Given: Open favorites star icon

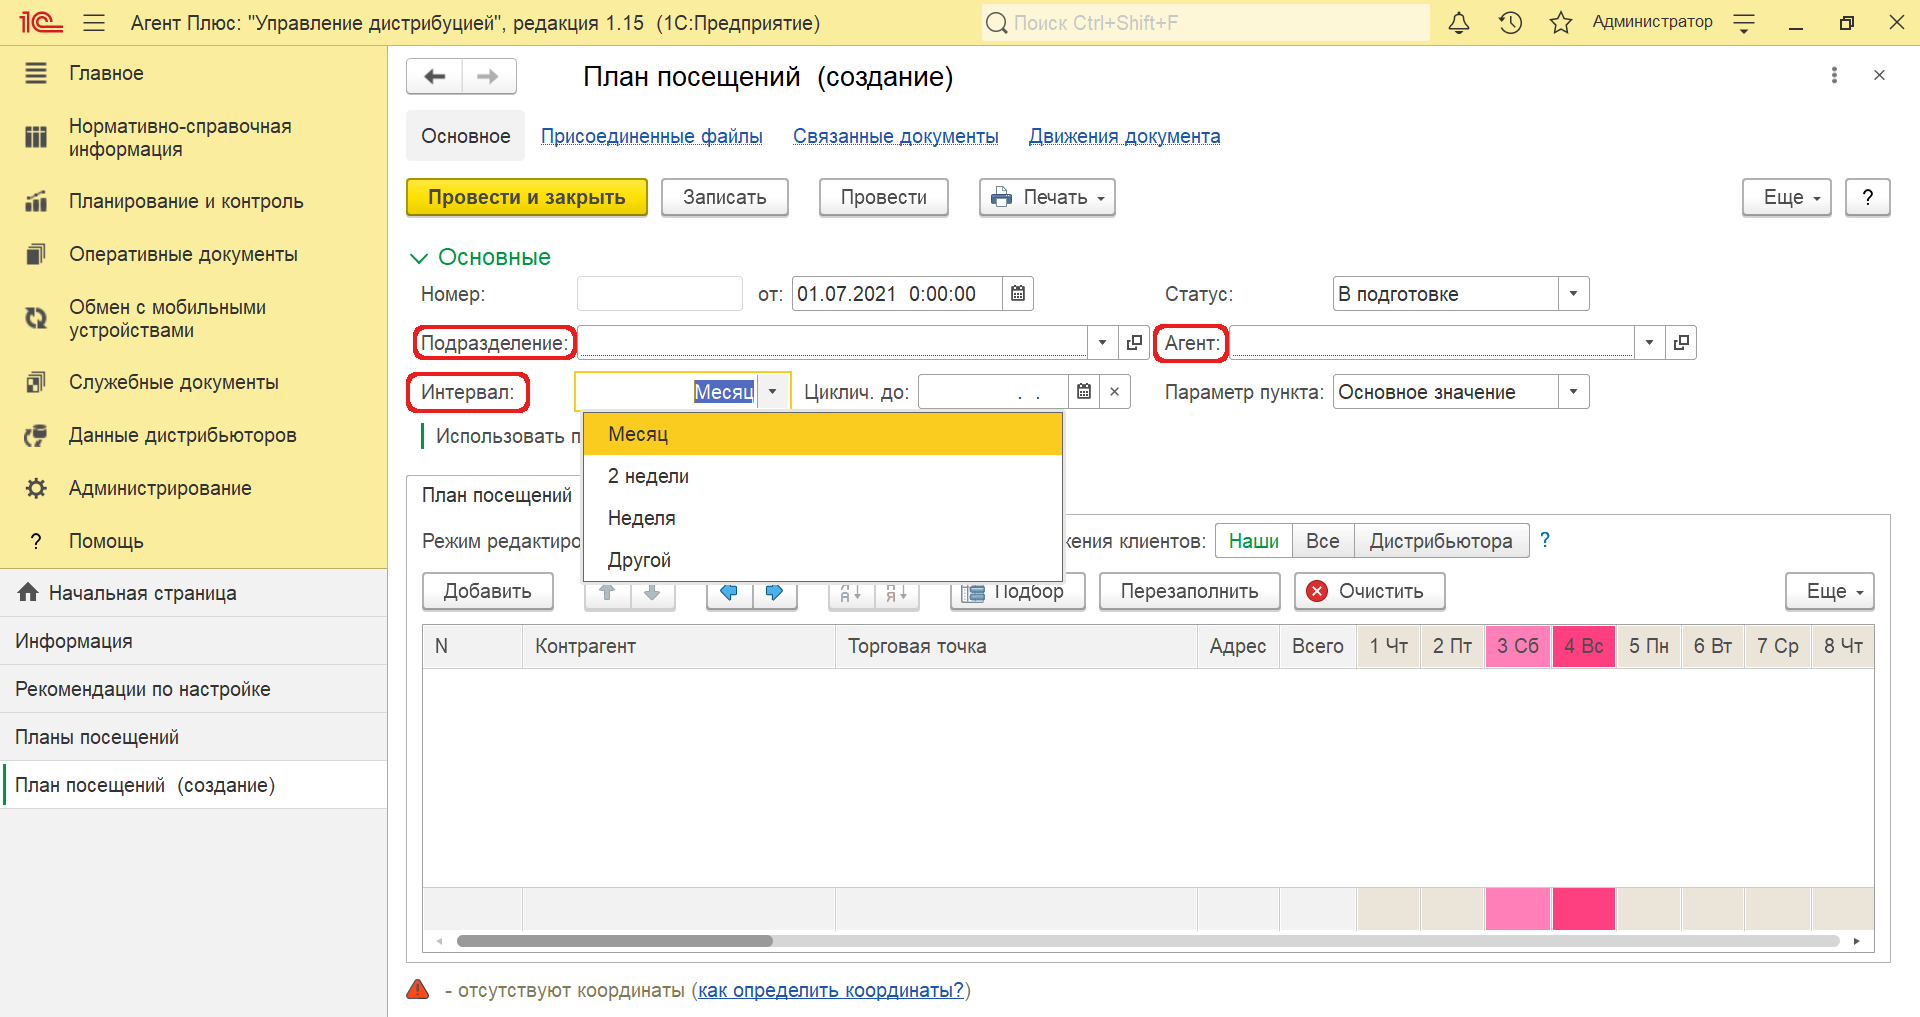Looking at the screenshot, I should click(1560, 22).
